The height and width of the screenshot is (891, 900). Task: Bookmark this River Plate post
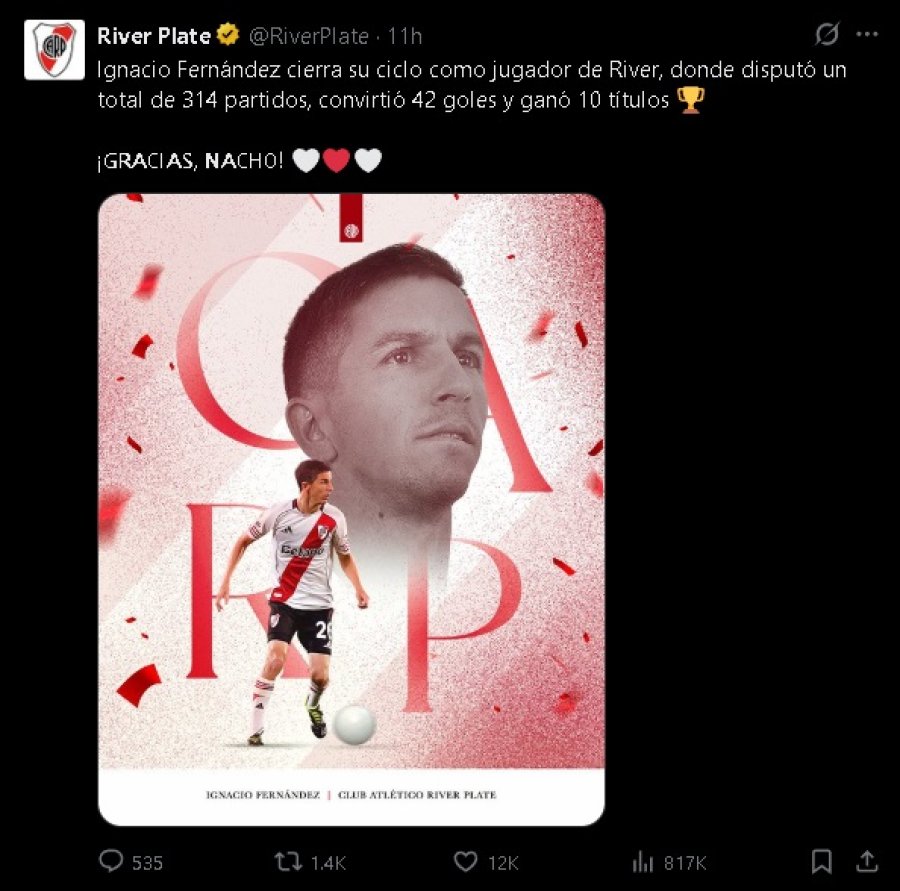pos(821,861)
